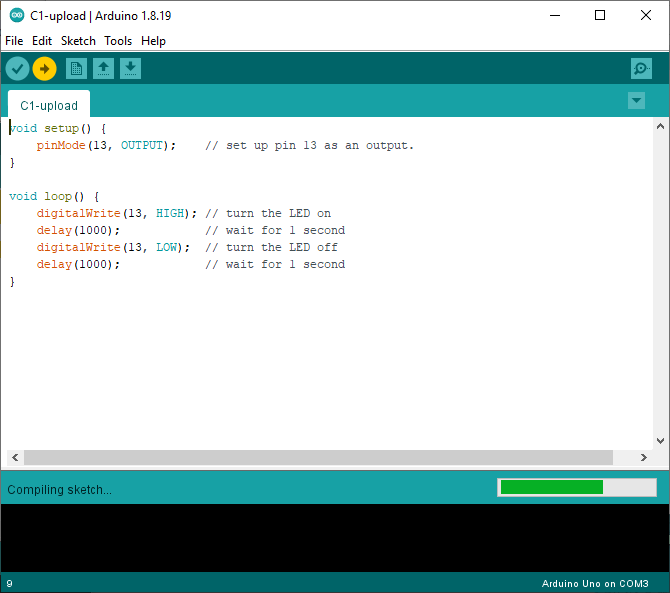Click the 'Compiling sketch...' status message
This screenshot has height=593, width=670.
pos(59,490)
